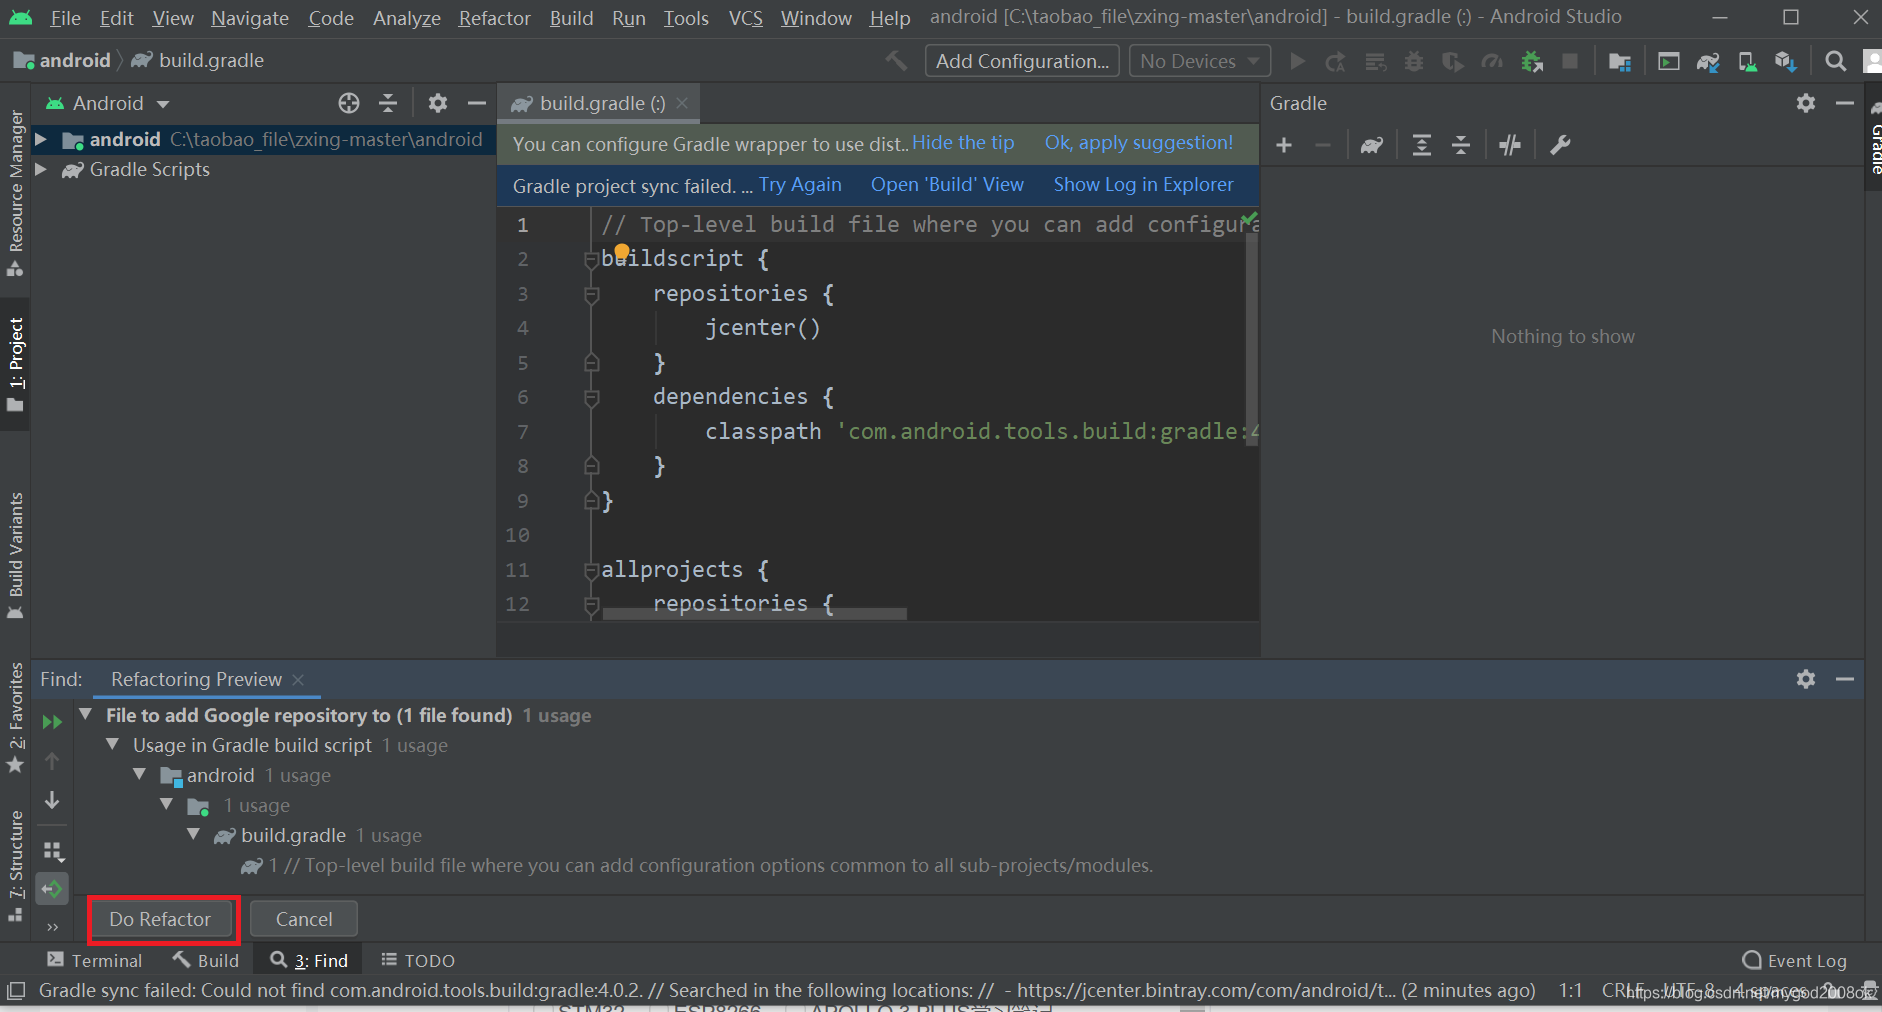Open the Terminal tool window
The image size is (1882, 1012).
coord(95,960)
